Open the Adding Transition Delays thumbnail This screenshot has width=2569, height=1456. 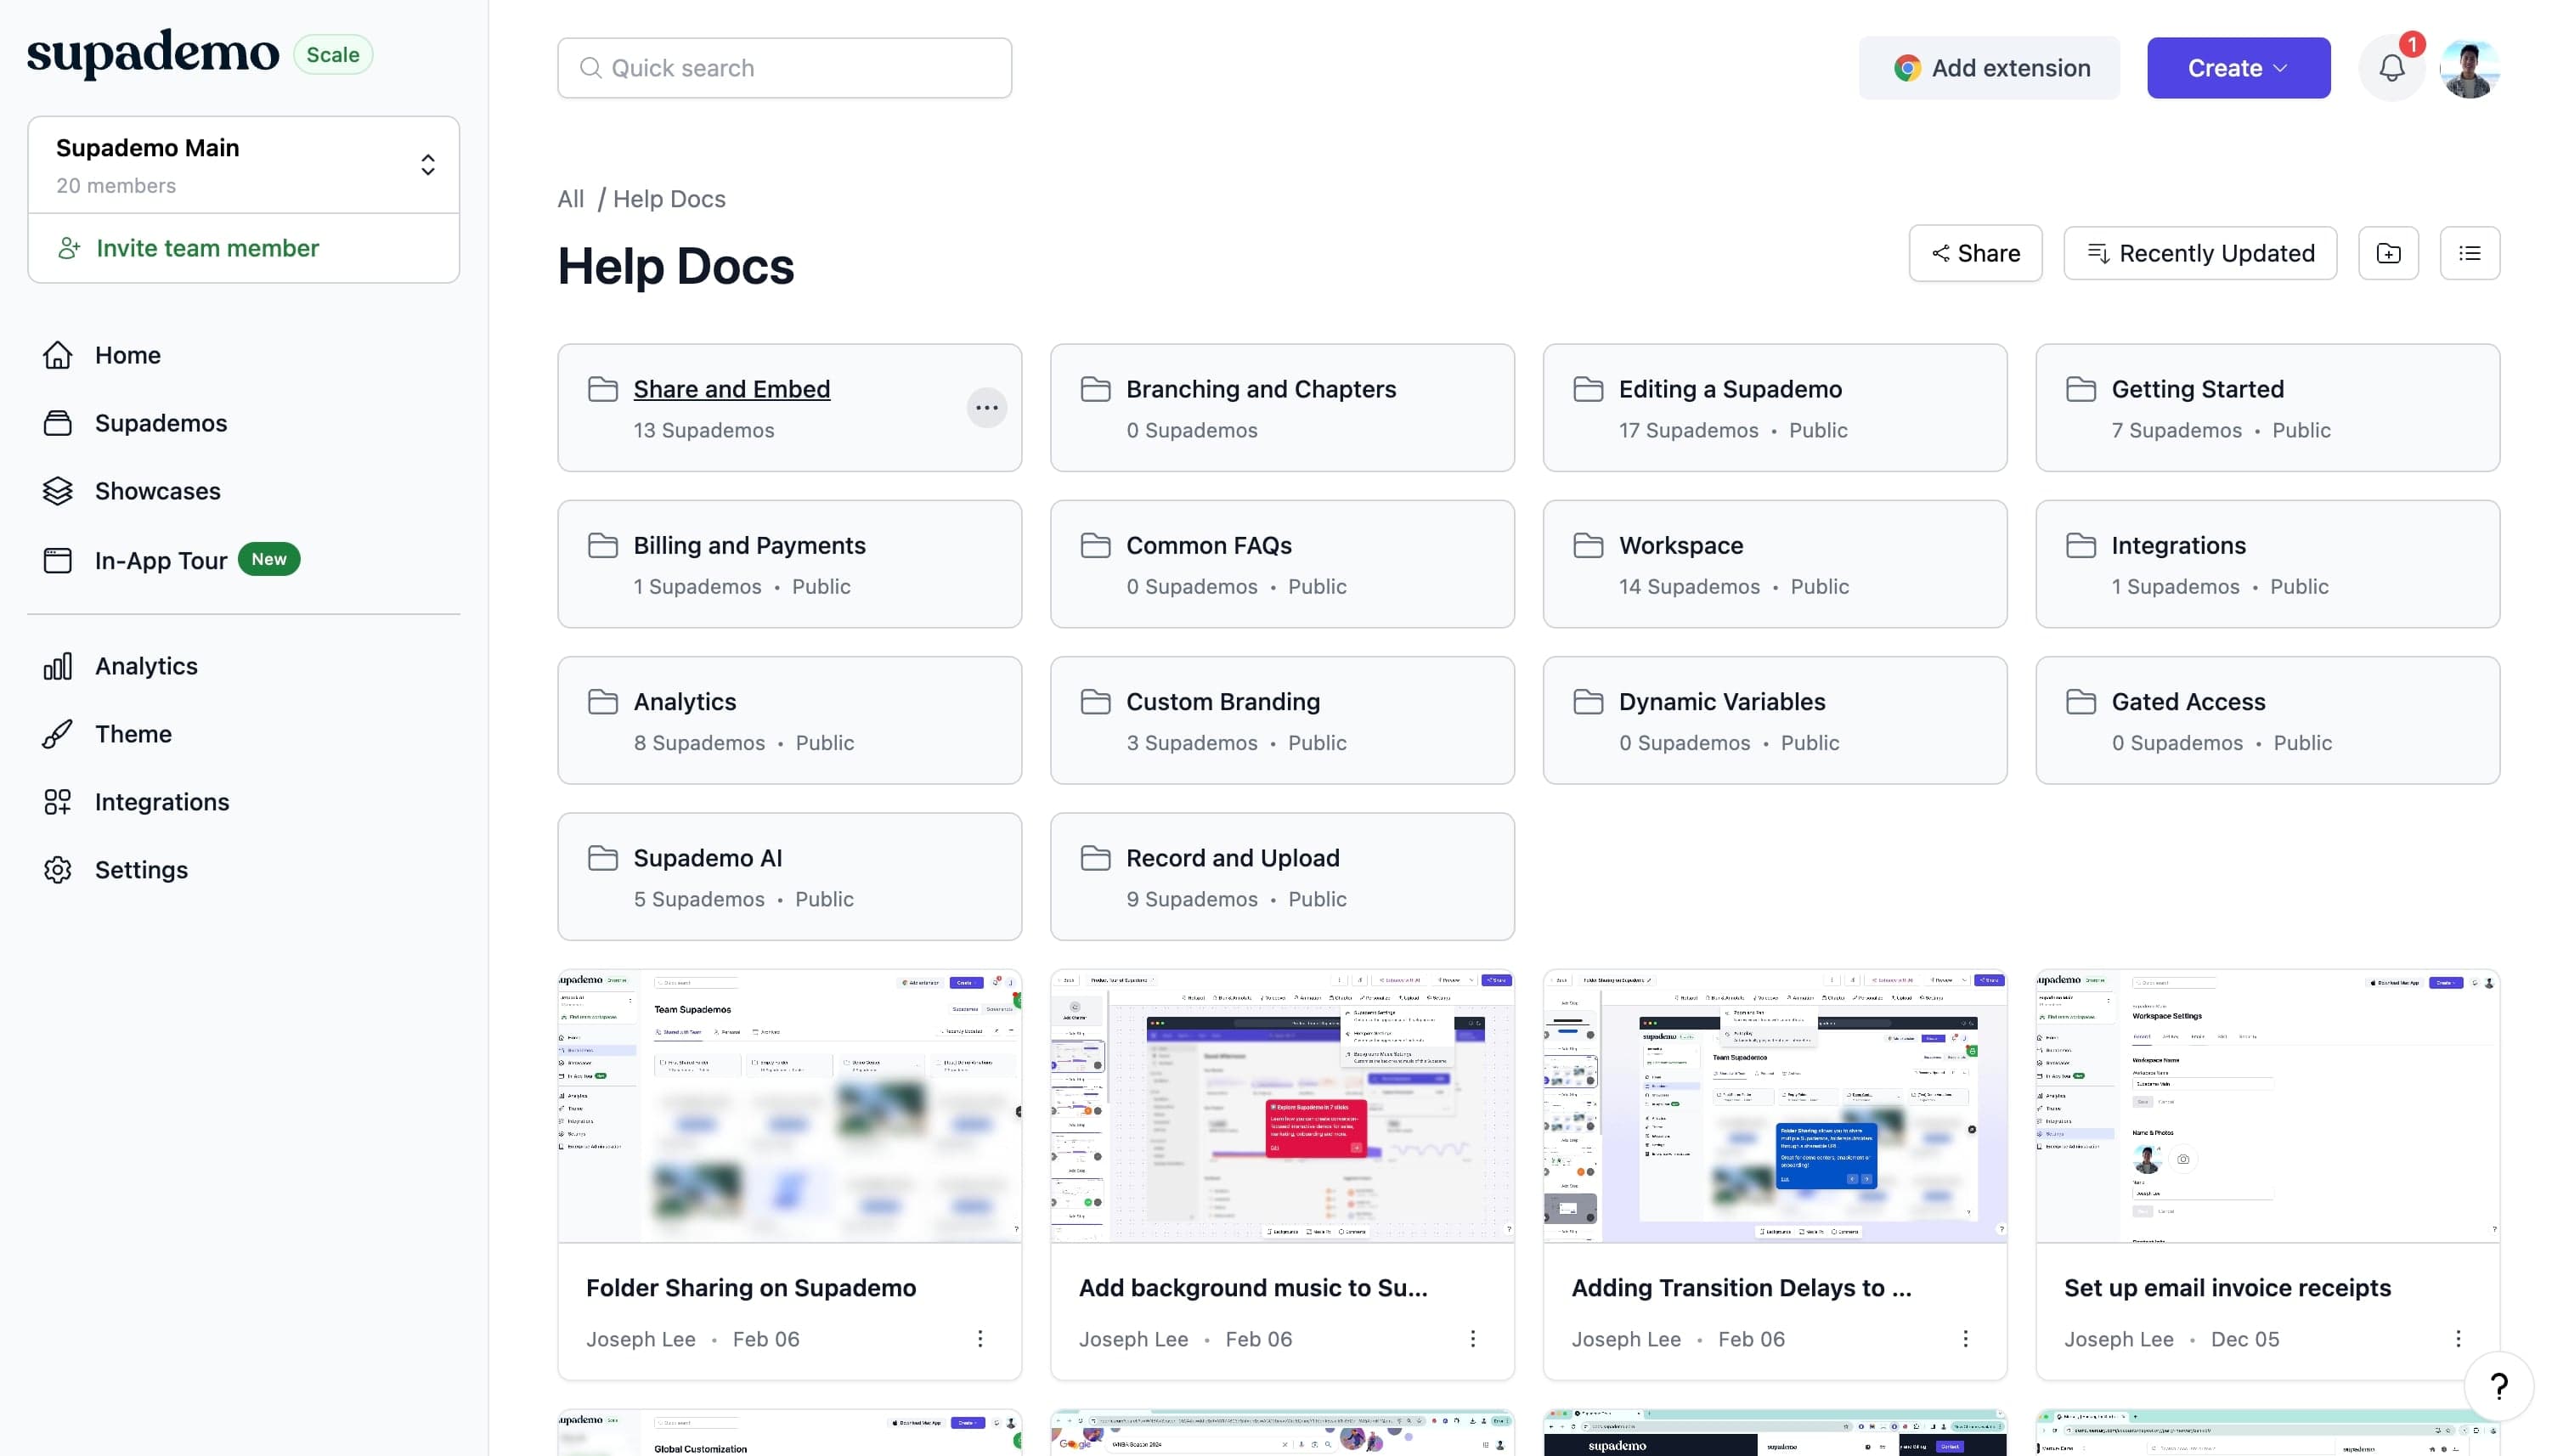[1774, 1105]
